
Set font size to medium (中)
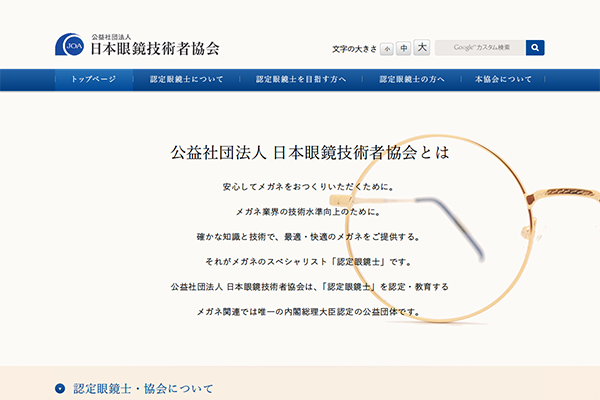coord(404,48)
